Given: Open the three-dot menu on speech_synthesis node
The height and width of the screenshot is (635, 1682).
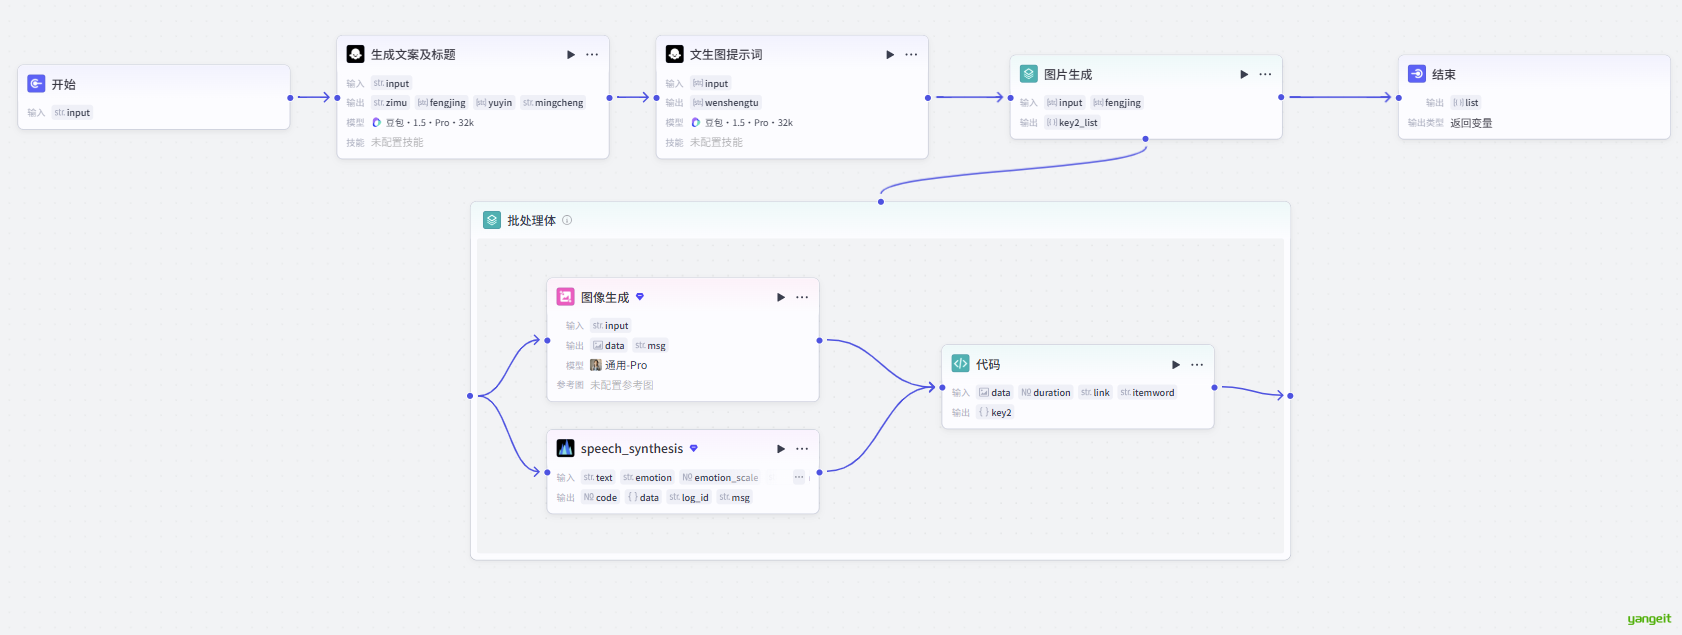Looking at the screenshot, I should point(802,449).
